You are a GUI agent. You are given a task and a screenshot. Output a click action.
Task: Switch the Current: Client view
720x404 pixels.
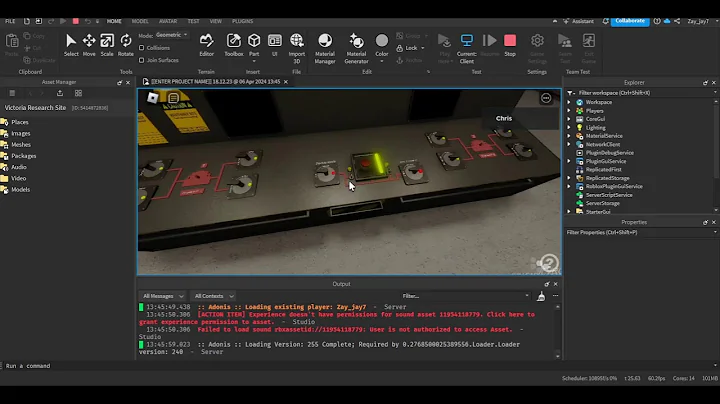tap(467, 48)
